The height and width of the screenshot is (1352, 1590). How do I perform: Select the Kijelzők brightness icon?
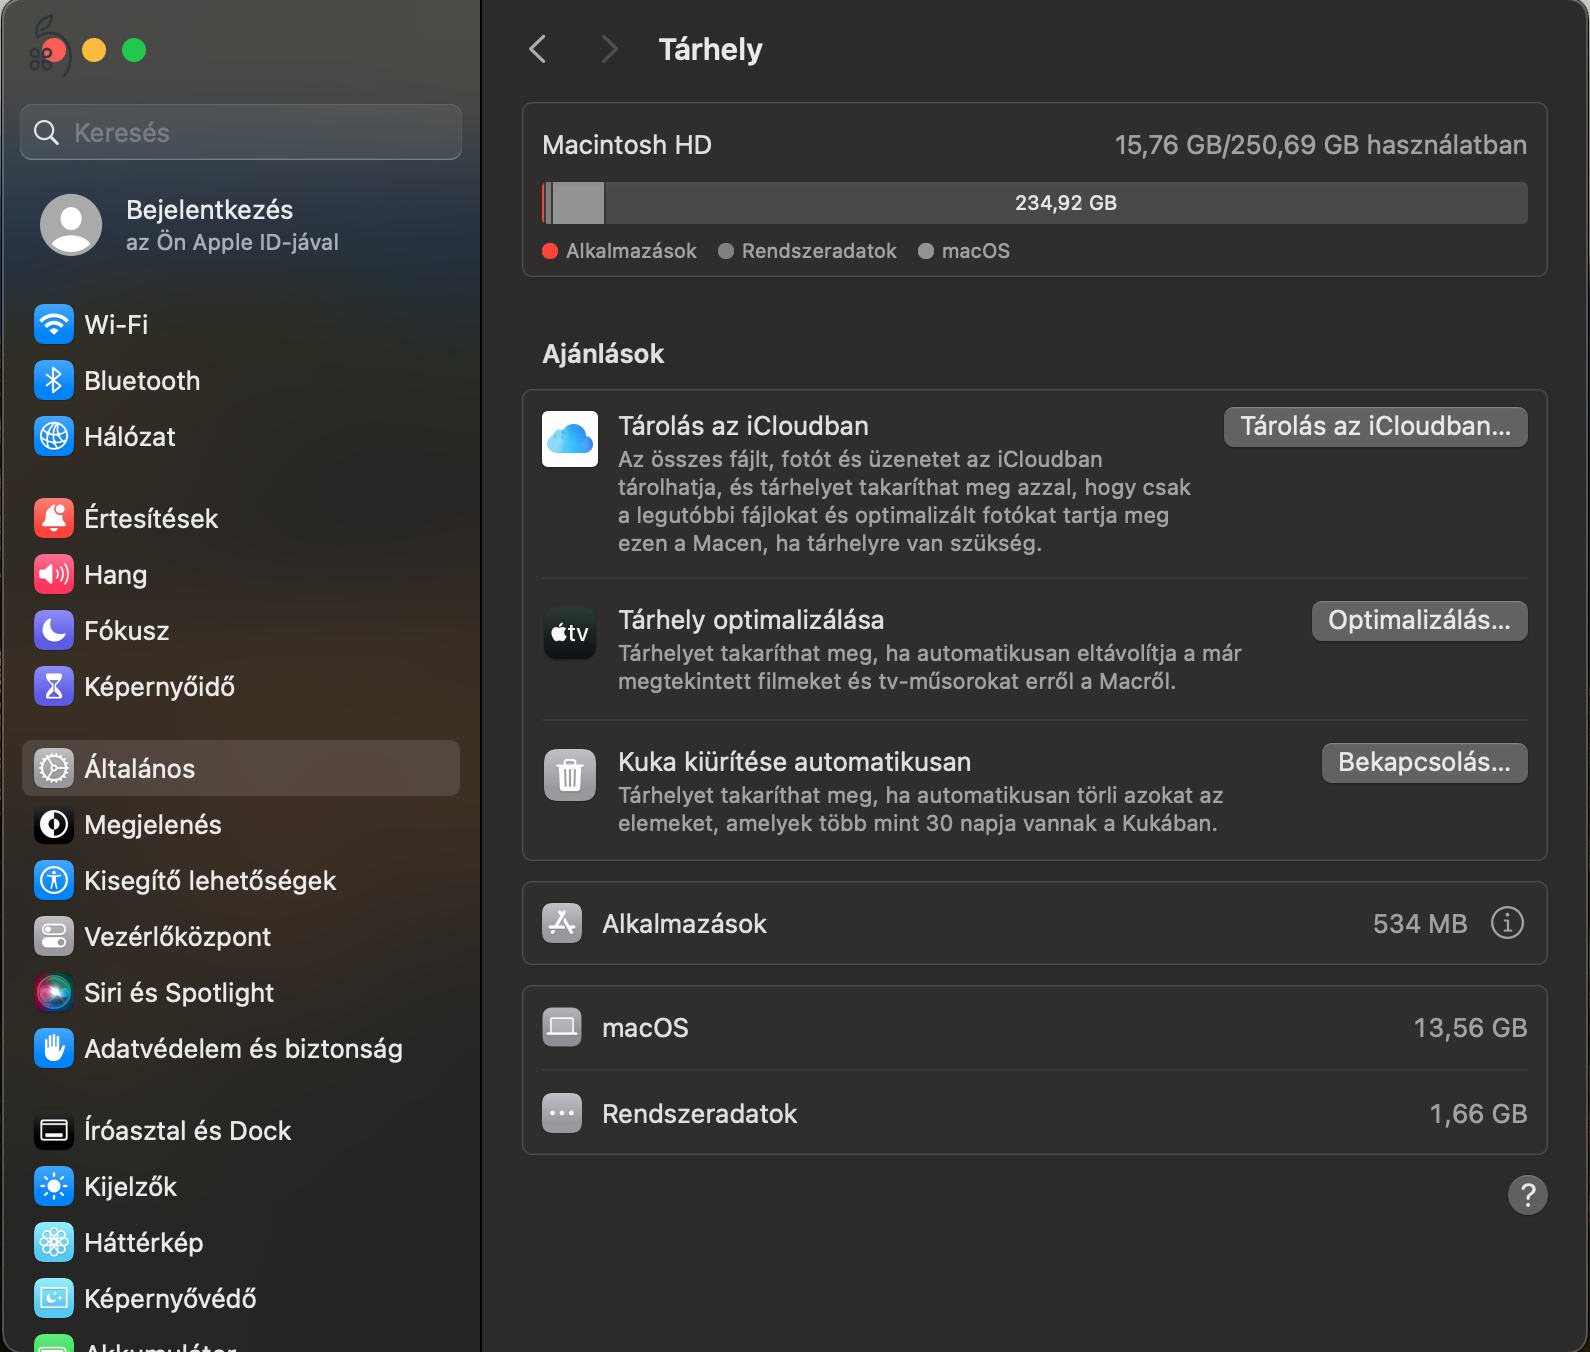[x=54, y=1186]
